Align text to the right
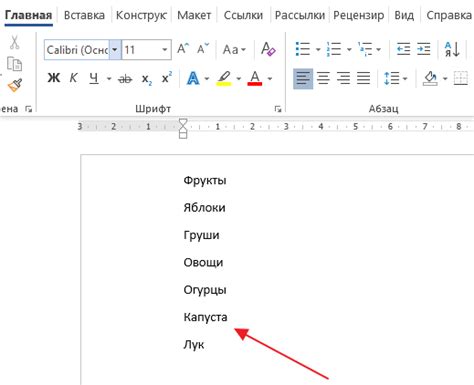 (x=343, y=79)
